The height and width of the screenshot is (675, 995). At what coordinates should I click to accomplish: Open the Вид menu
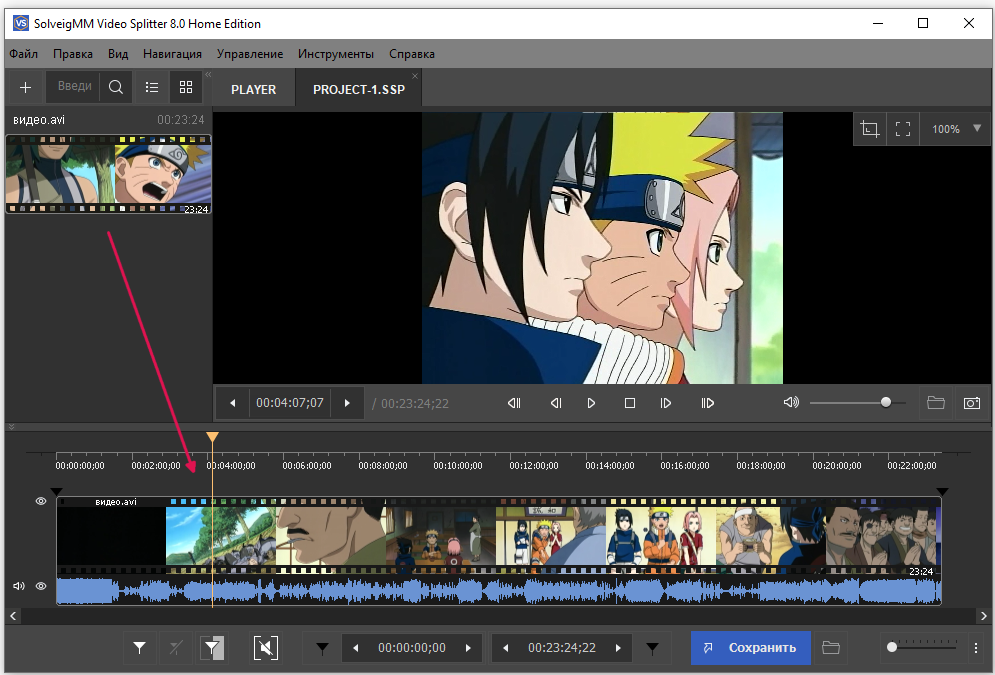[118, 54]
